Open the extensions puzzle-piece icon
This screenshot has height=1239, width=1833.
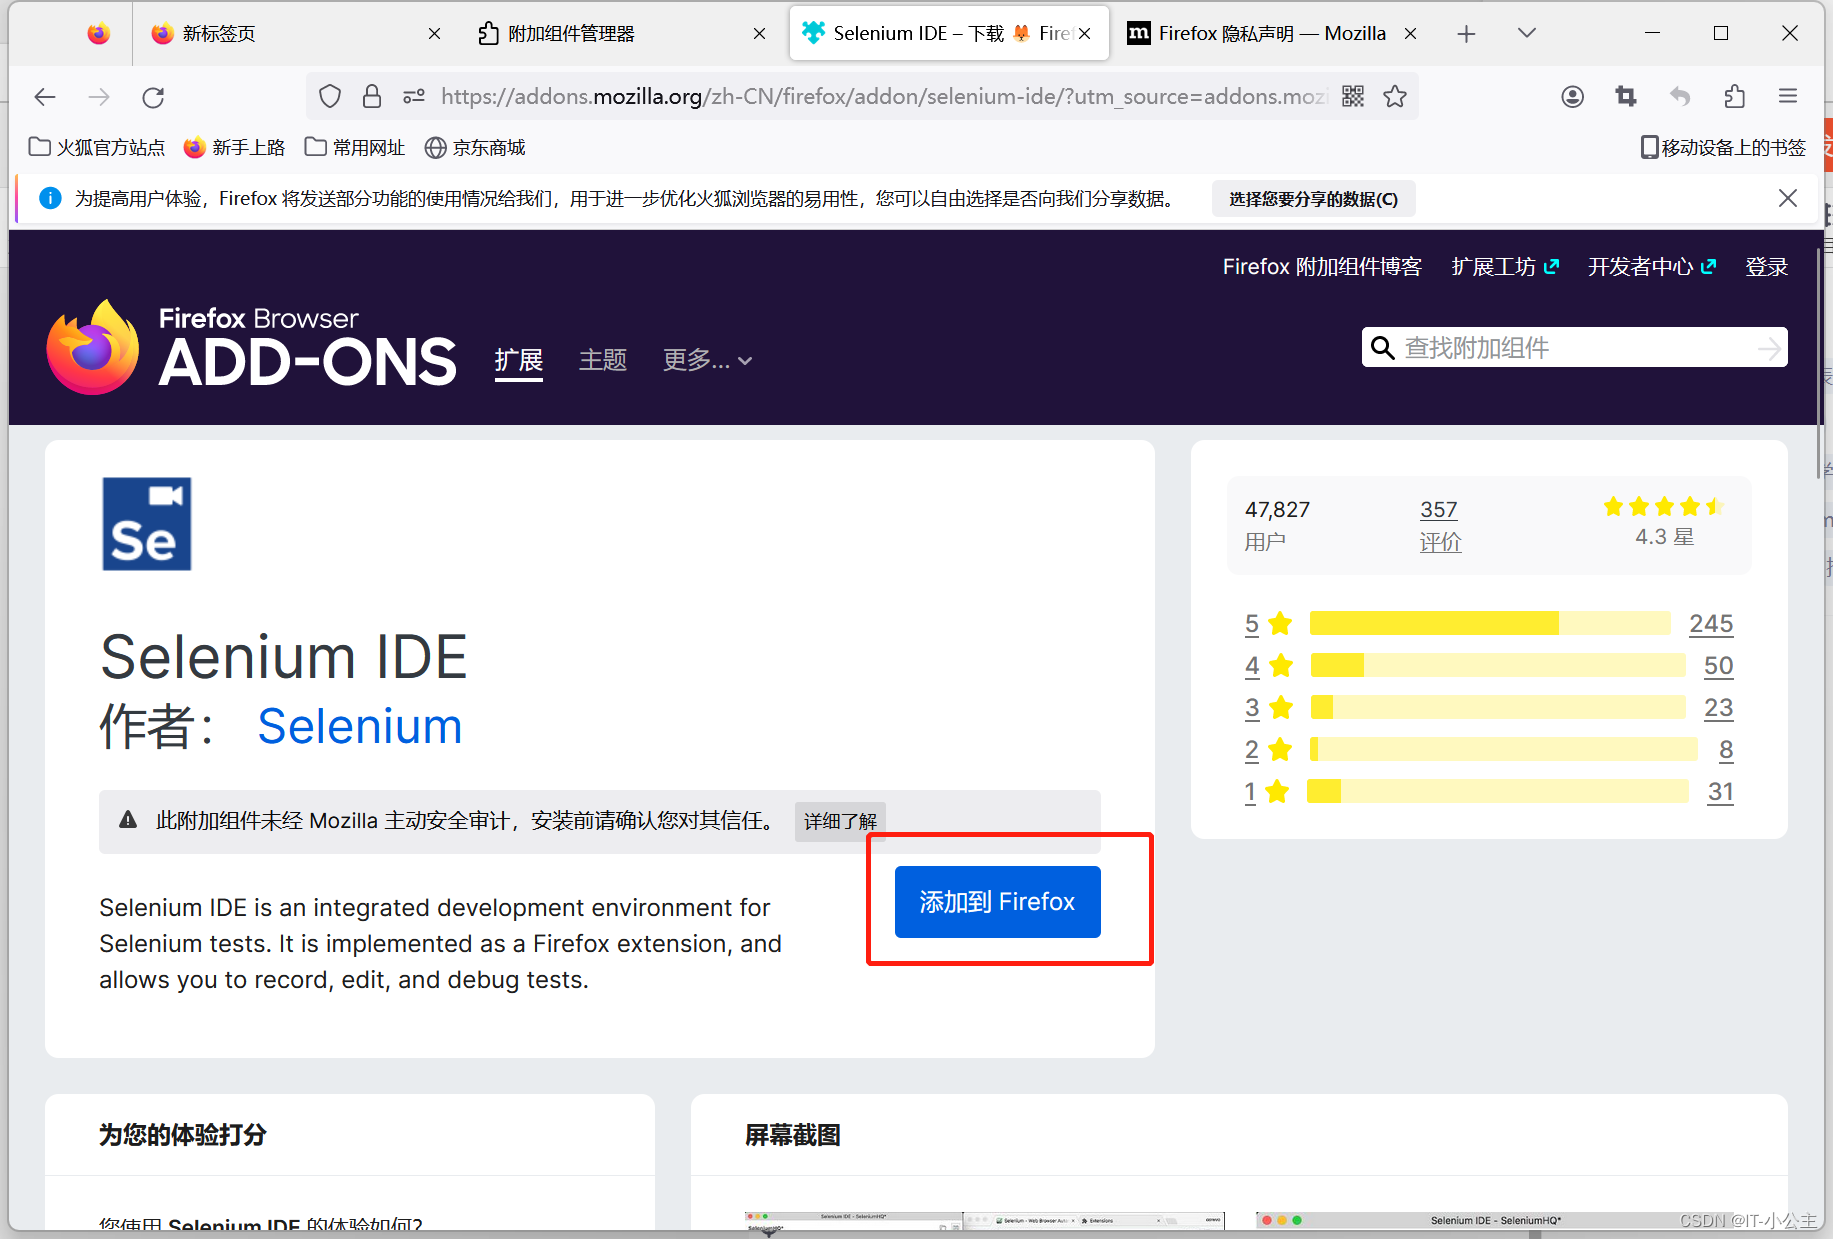(x=1735, y=96)
